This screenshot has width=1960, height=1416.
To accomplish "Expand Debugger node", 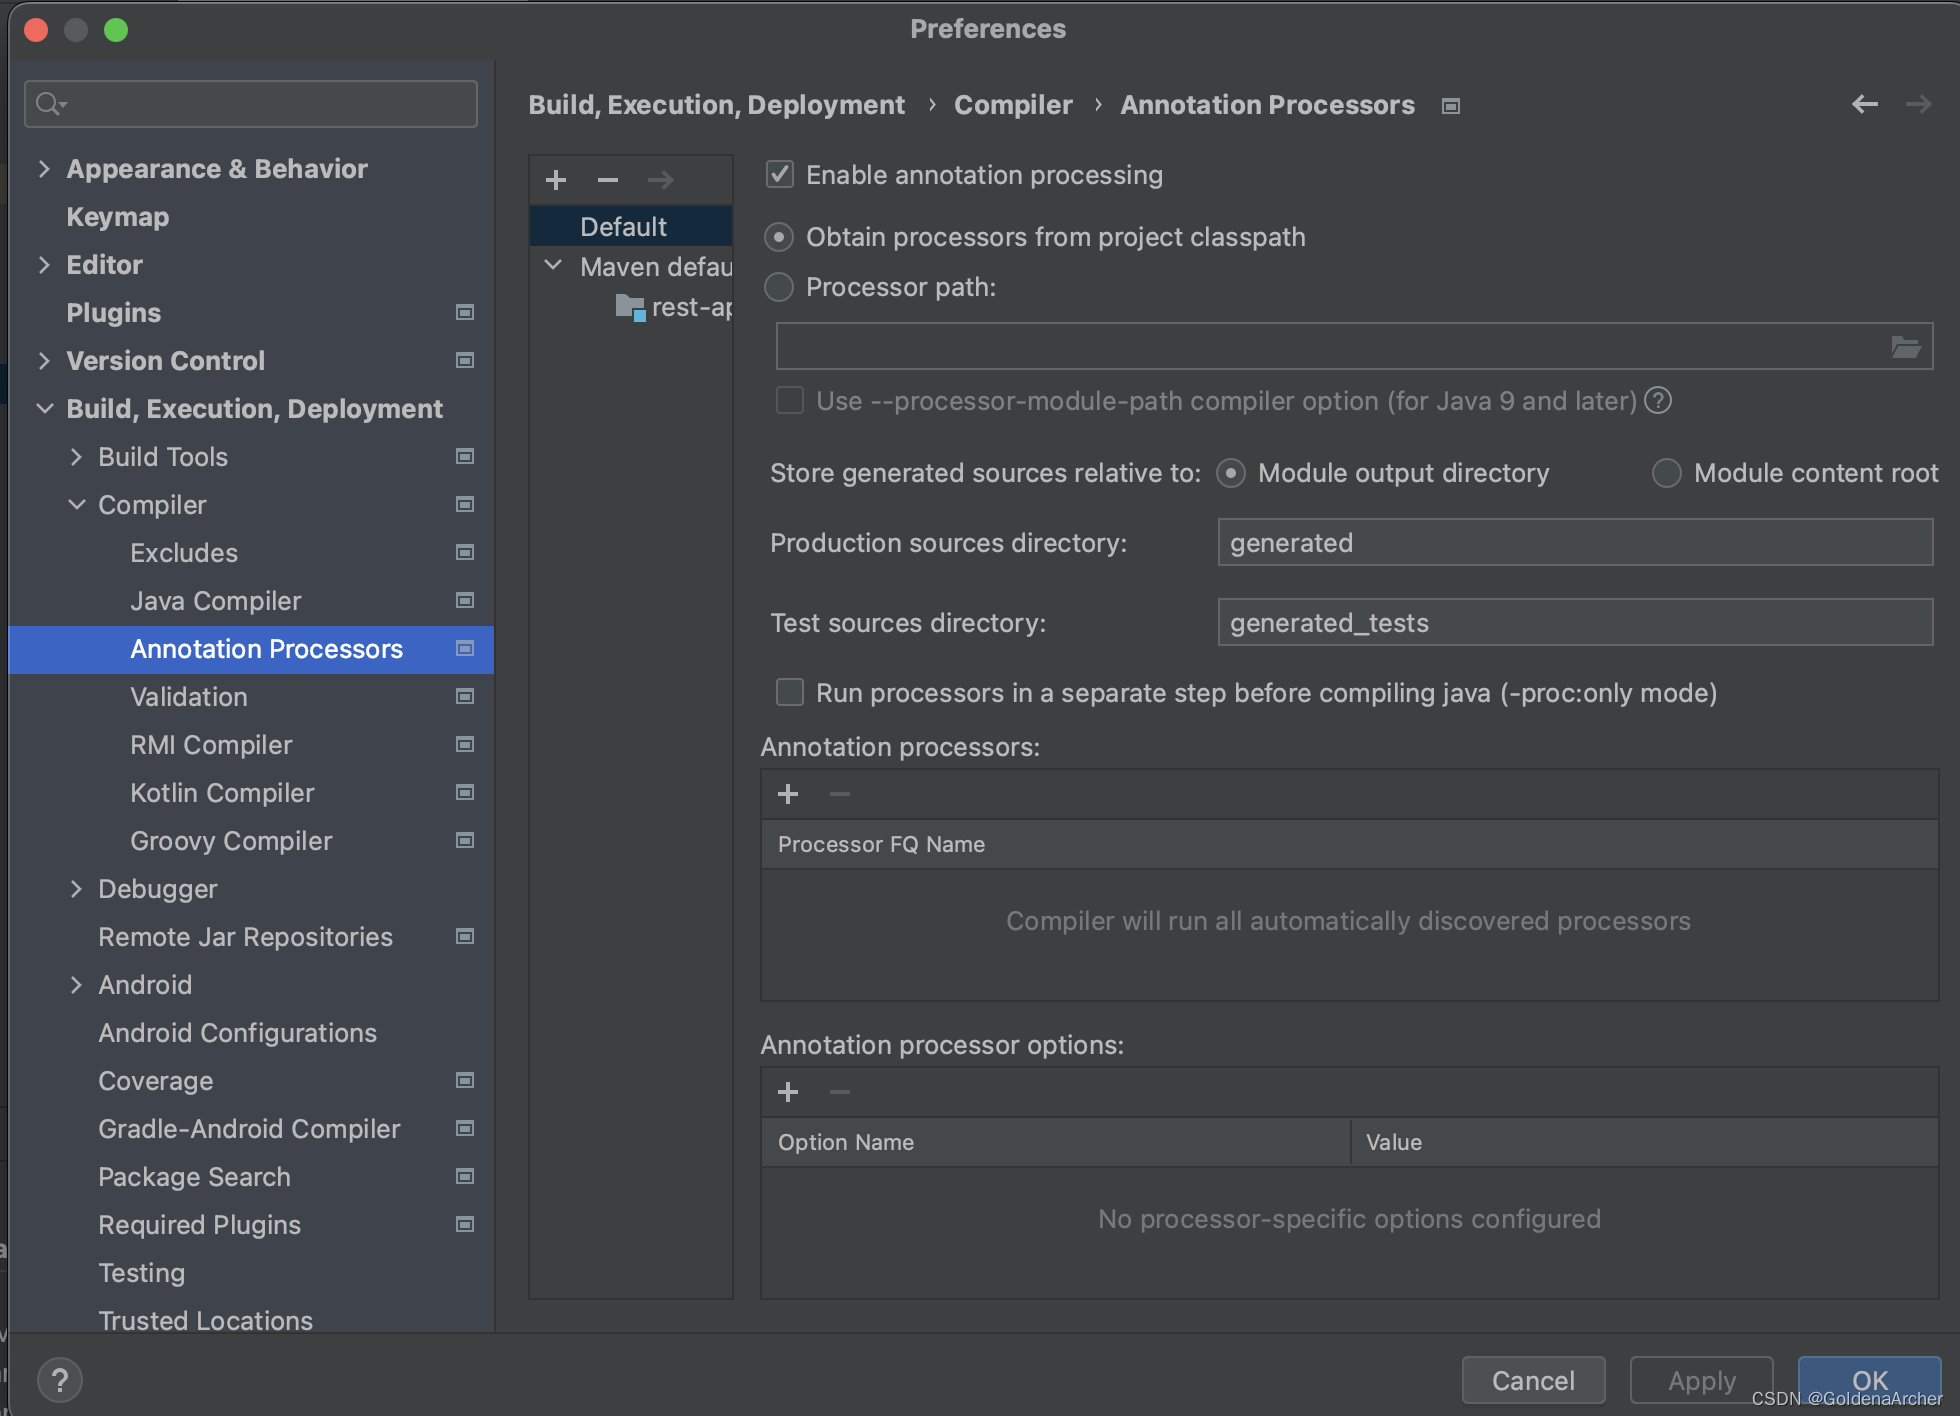I will [76, 888].
